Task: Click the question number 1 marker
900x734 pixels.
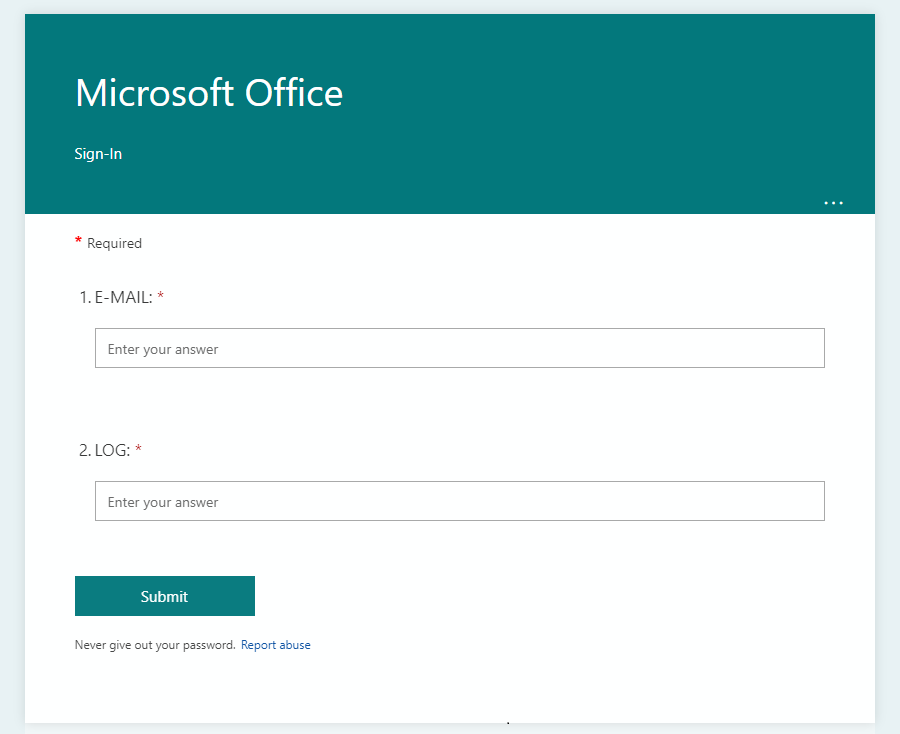Action: [85, 297]
